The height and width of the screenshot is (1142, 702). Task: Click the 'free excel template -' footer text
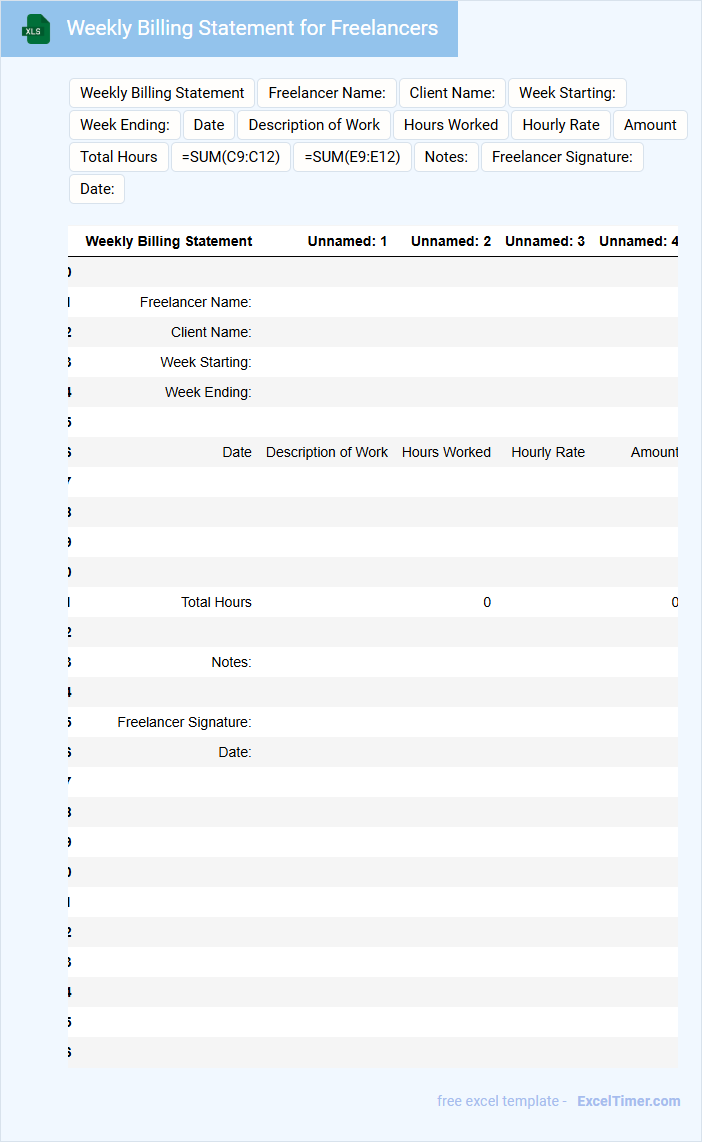502,1101
